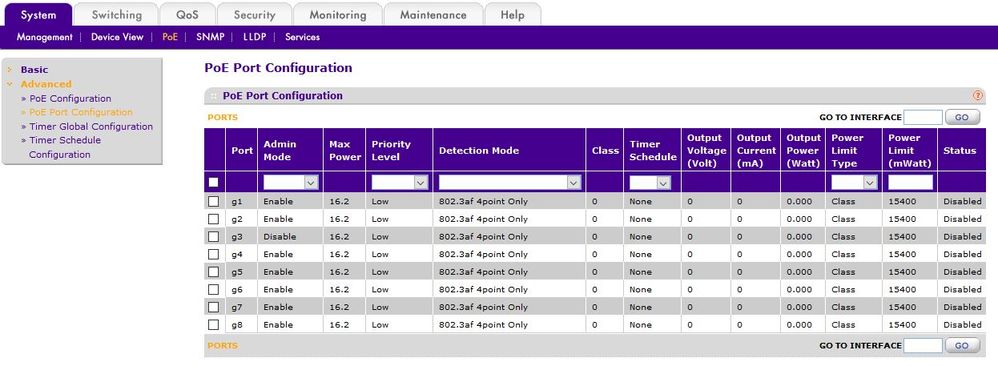Focus the Power Limit mWatt input field

point(910,183)
